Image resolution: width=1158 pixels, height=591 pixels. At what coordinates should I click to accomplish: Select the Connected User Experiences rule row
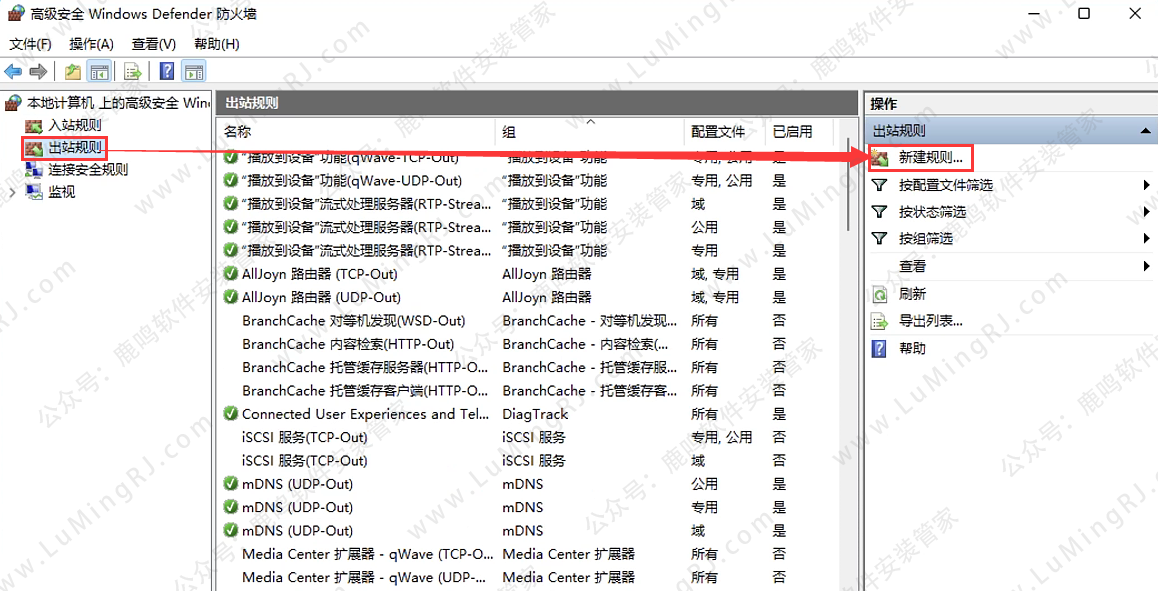pyautogui.click(x=362, y=414)
